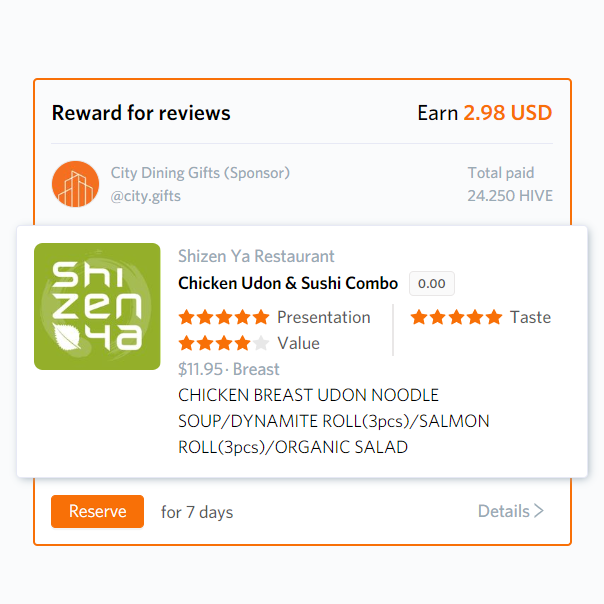Select Chicken Udon & Sushi Combo title
The image size is (604, 604).
[x=288, y=283]
